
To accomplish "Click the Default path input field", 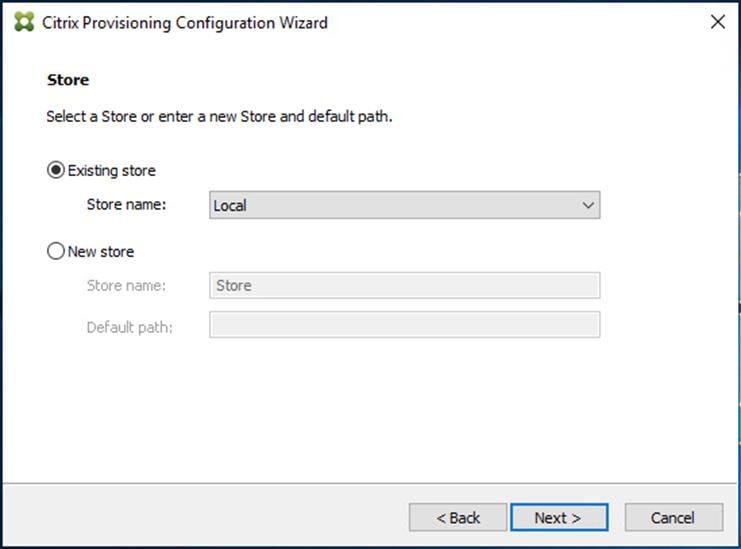I will click(405, 325).
